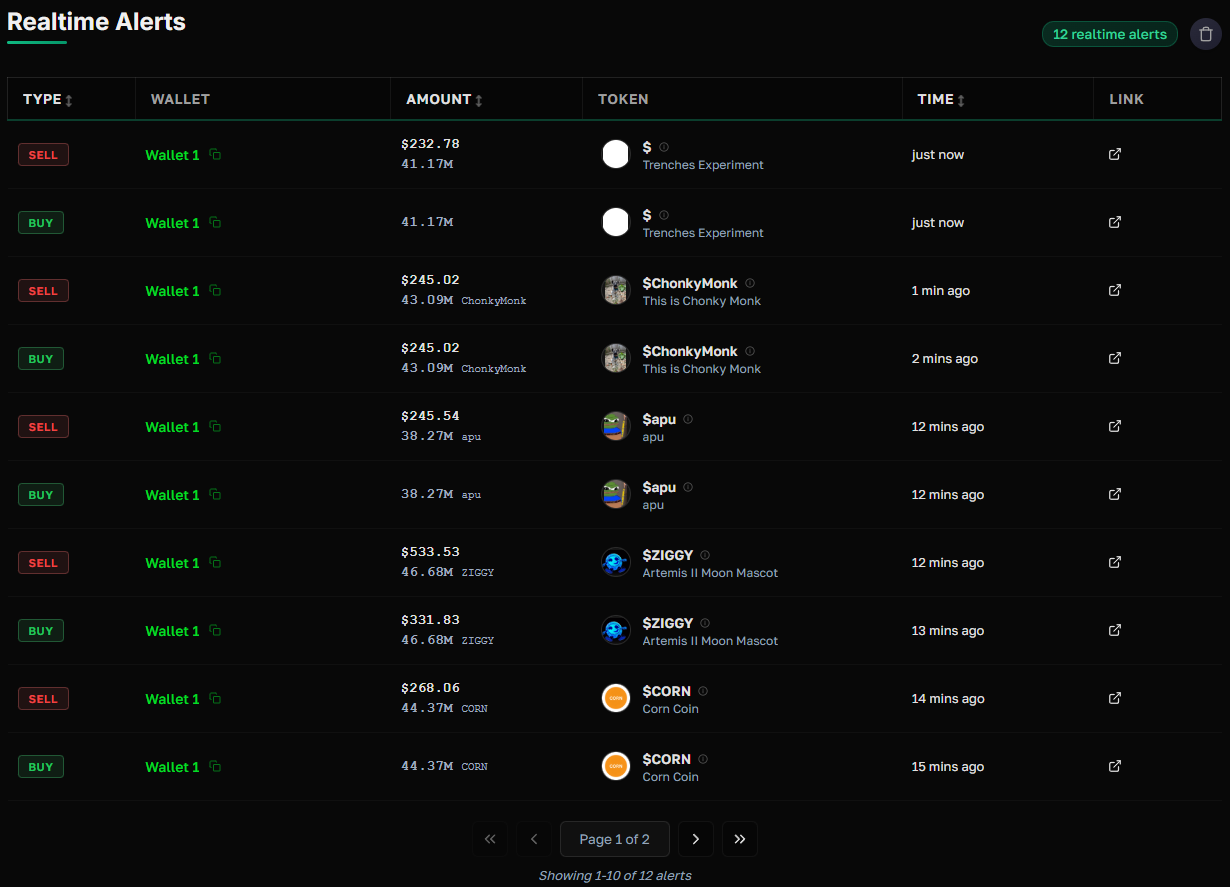This screenshot has height=887, width=1230.
Task: Open external link for apu SELL row
Action: click(1115, 426)
